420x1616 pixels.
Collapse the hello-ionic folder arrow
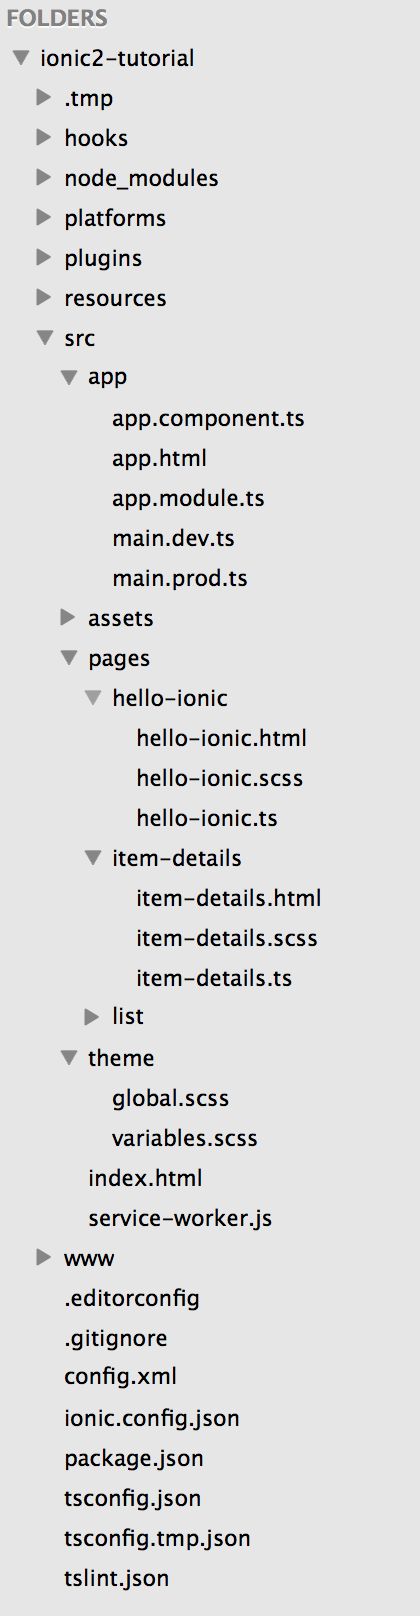pos(93,698)
